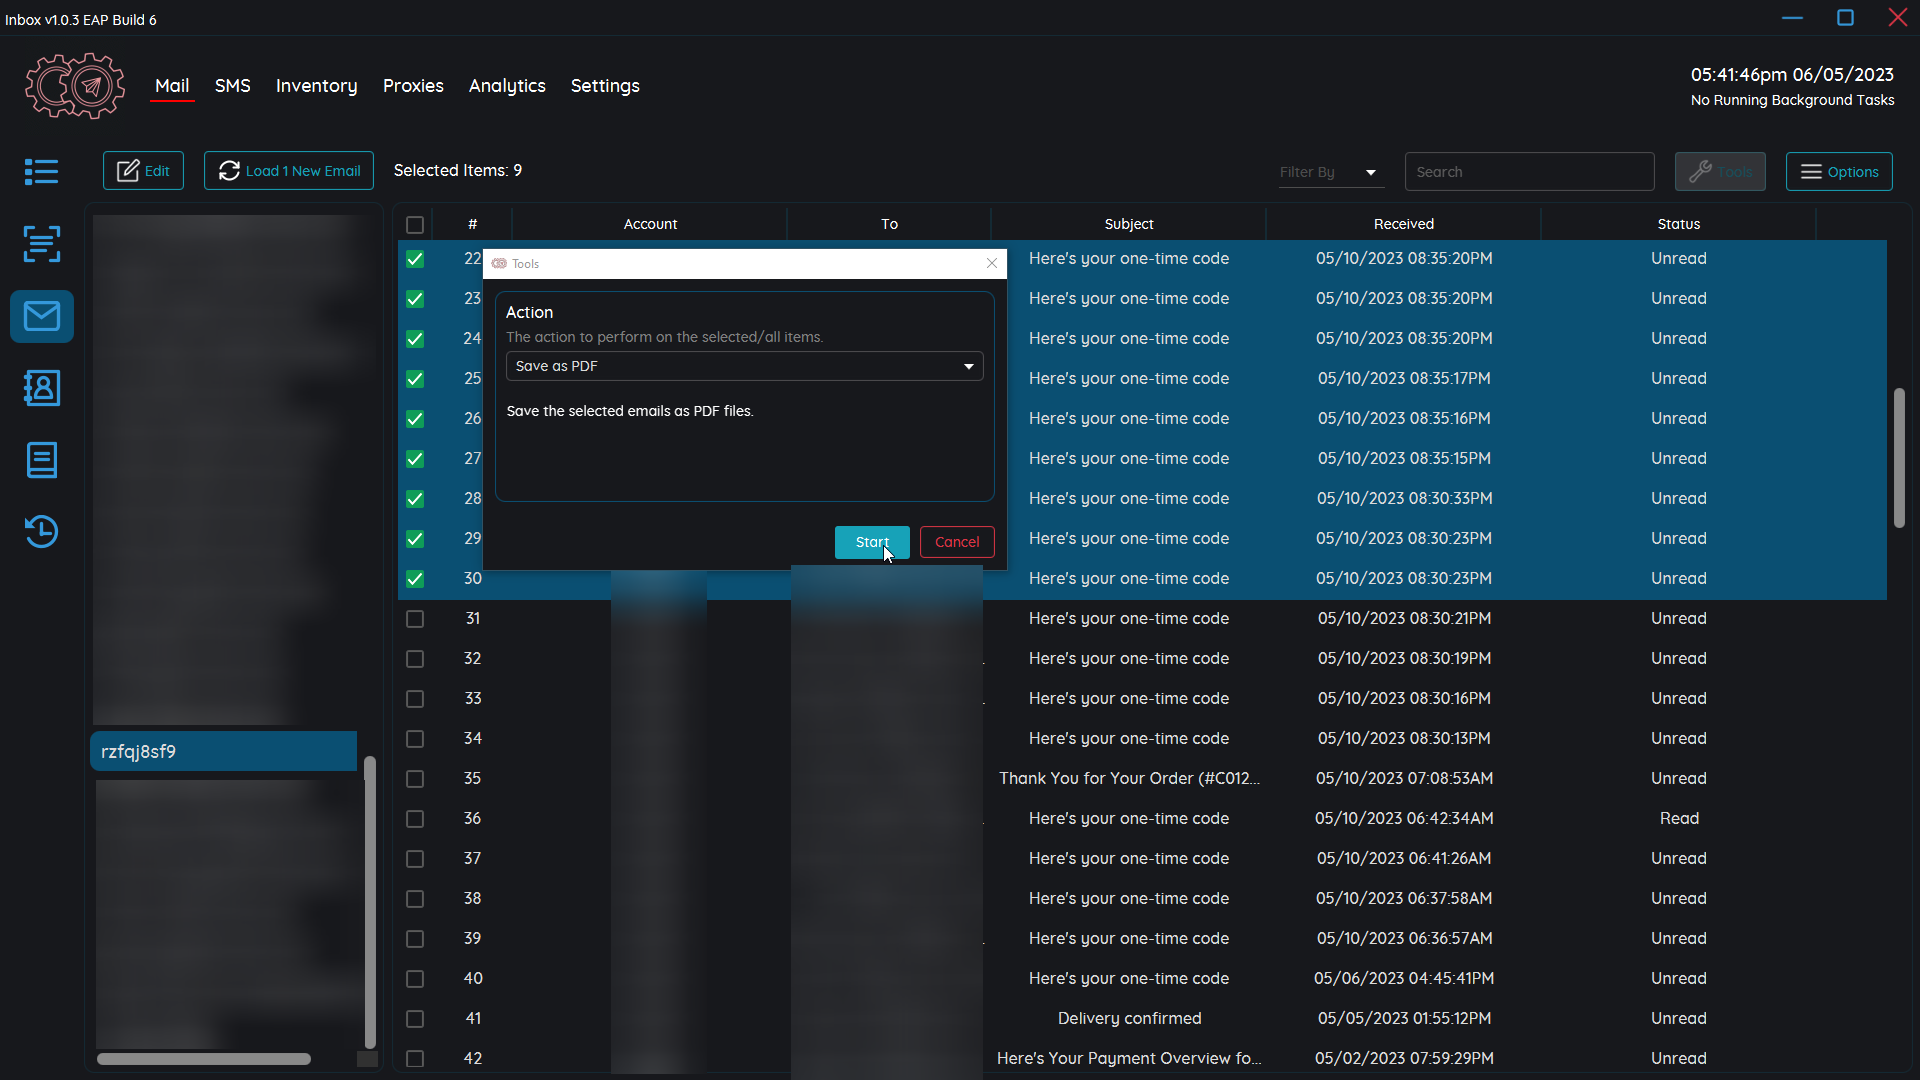Click the Tools wrench button
Image resolution: width=1920 pixels, height=1080 pixels.
1720,172
